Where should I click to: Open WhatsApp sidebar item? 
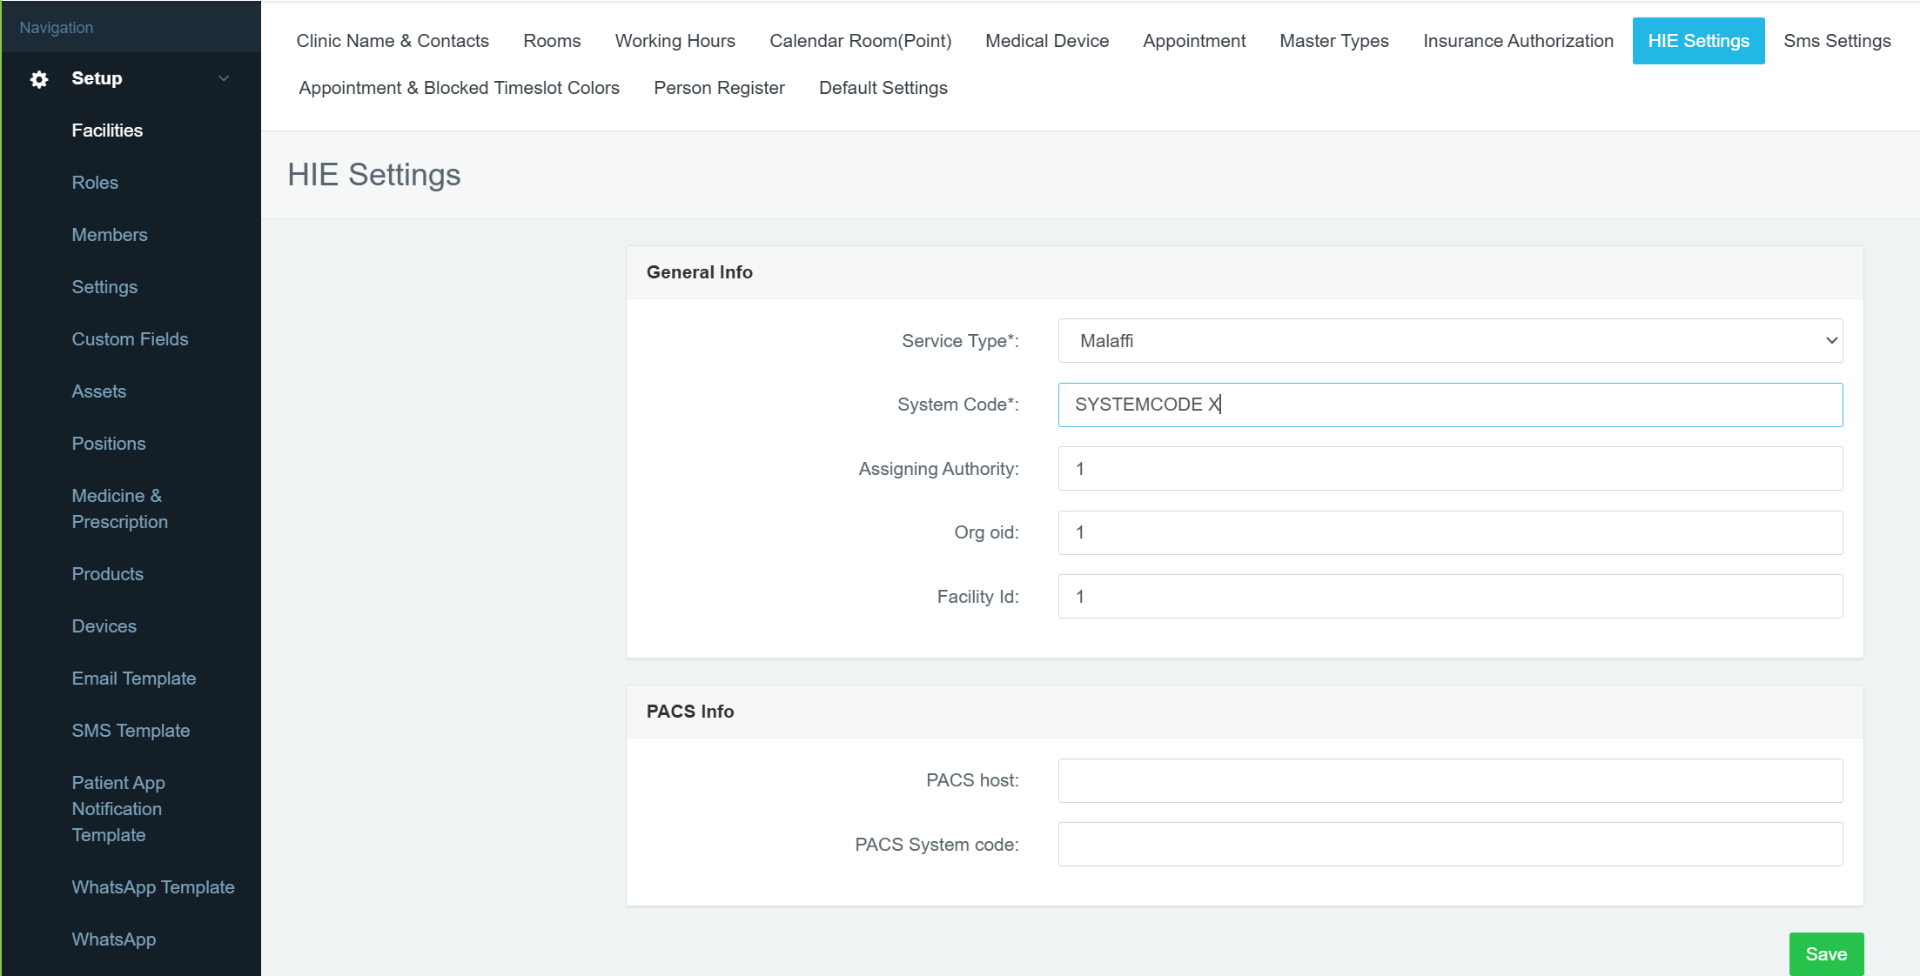coord(114,939)
